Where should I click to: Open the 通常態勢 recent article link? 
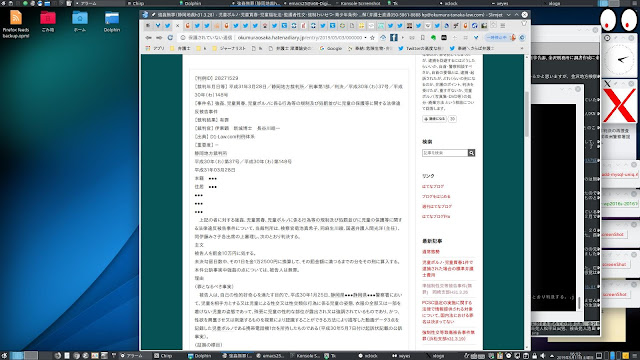(431, 252)
